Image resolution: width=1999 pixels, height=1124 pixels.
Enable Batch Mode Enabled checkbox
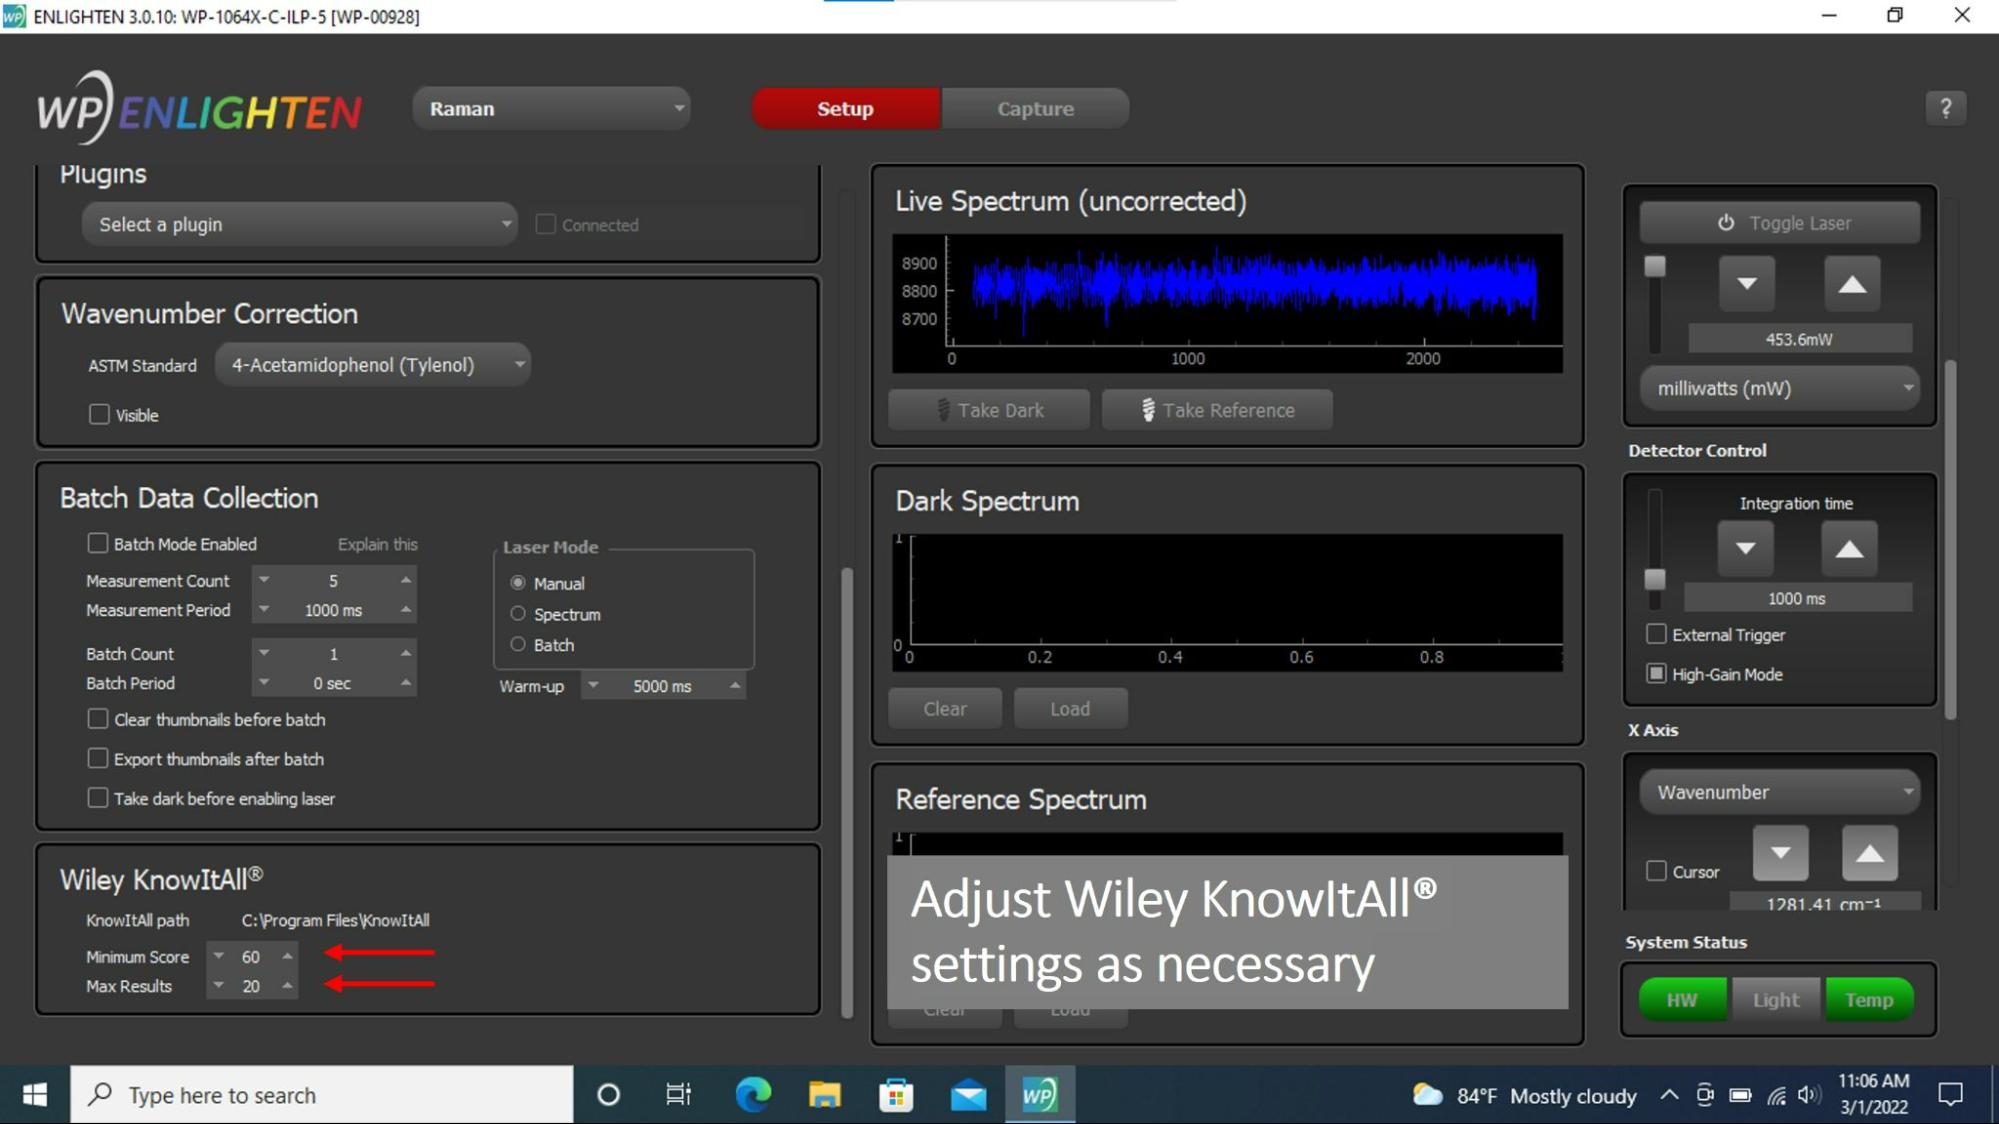point(97,543)
